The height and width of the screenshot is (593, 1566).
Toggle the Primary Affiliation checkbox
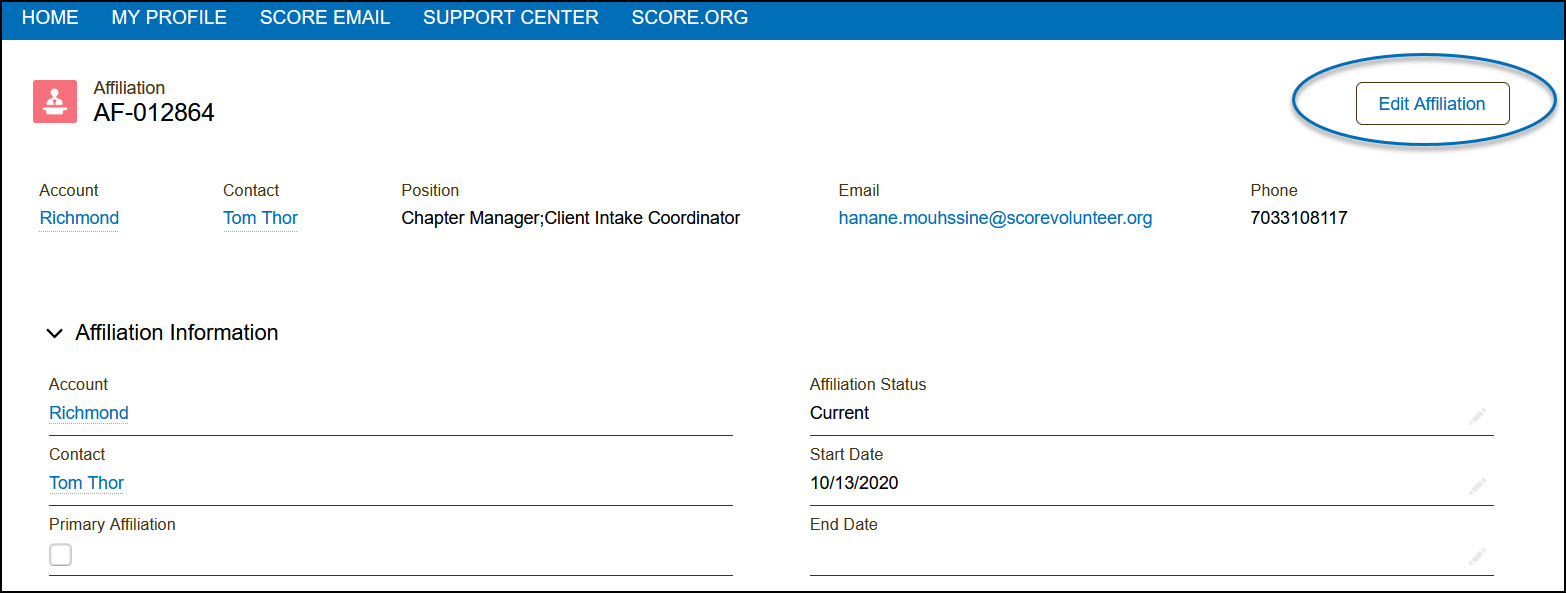pyautogui.click(x=61, y=555)
